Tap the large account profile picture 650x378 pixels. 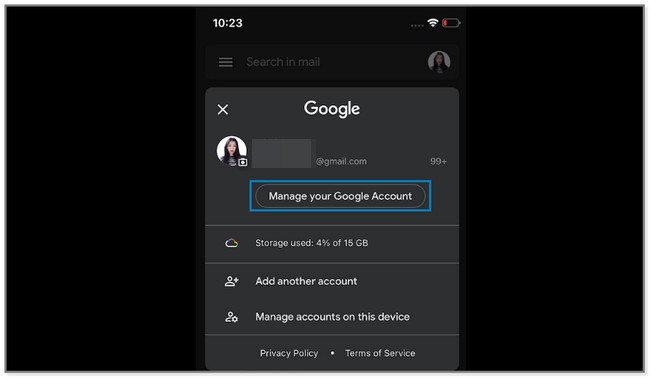[231, 150]
